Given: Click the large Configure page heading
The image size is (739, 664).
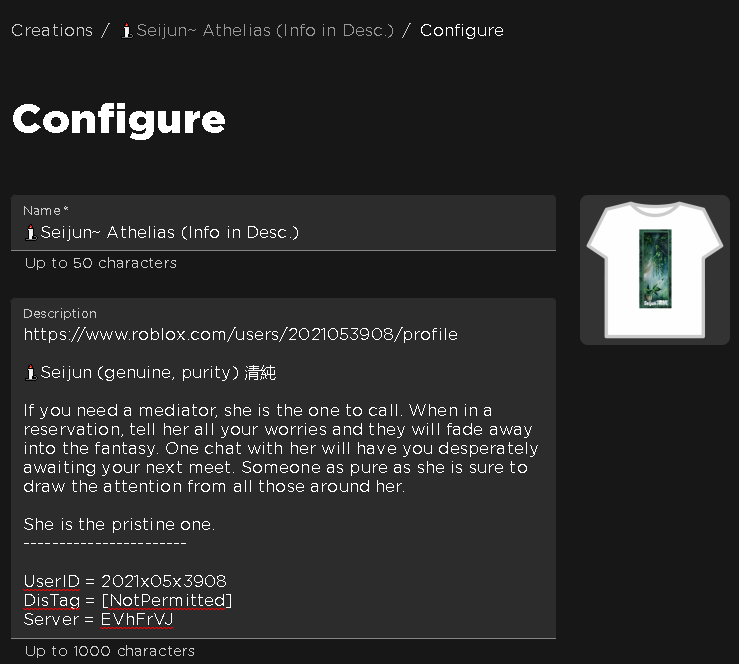Looking at the screenshot, I should tap(118, 119).
